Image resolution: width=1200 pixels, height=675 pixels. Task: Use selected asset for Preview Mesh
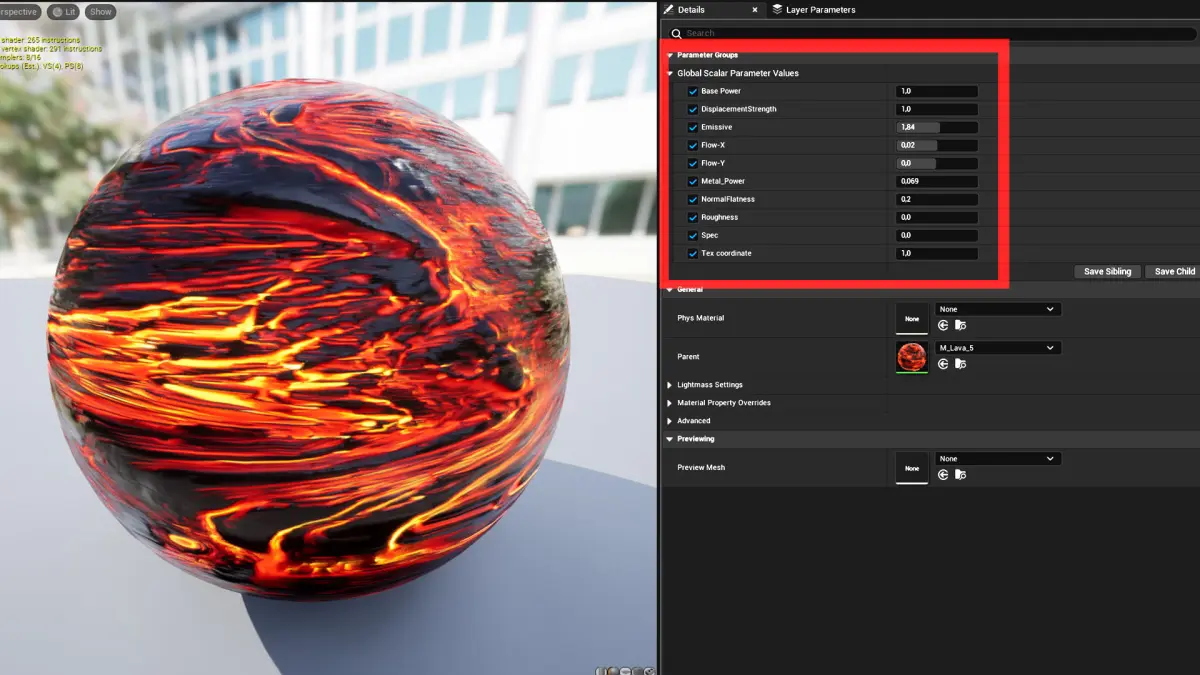pos(943,474)
